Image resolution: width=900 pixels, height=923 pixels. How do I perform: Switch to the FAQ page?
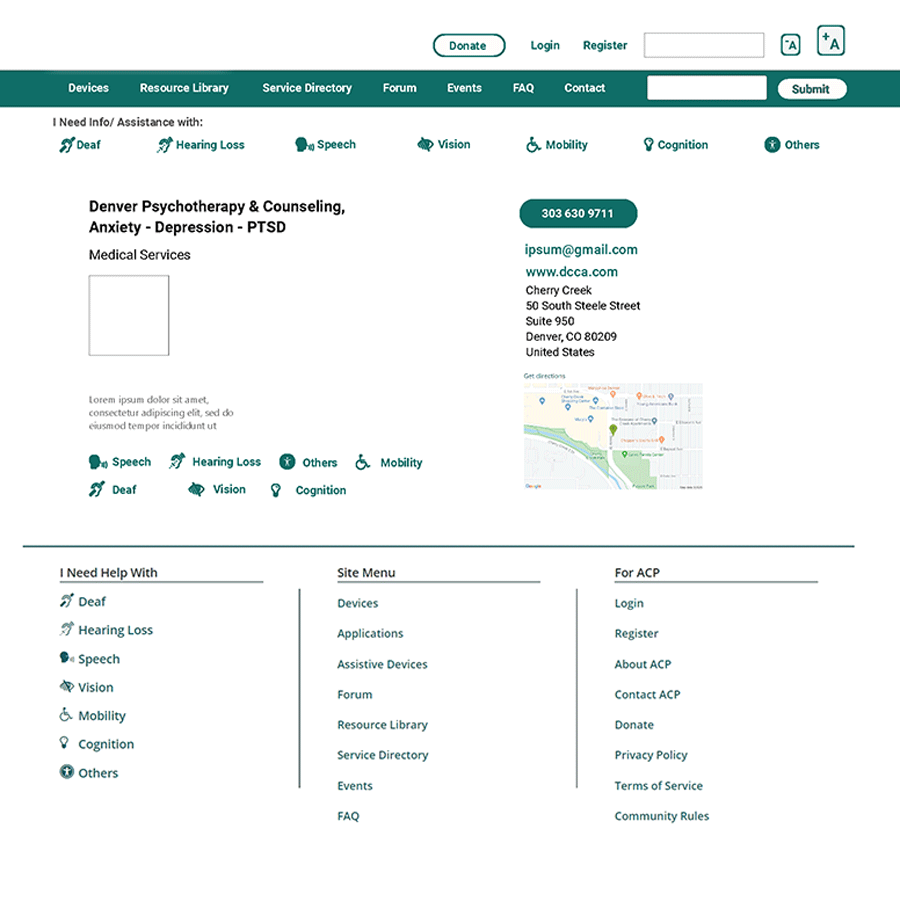coord(523,88)
